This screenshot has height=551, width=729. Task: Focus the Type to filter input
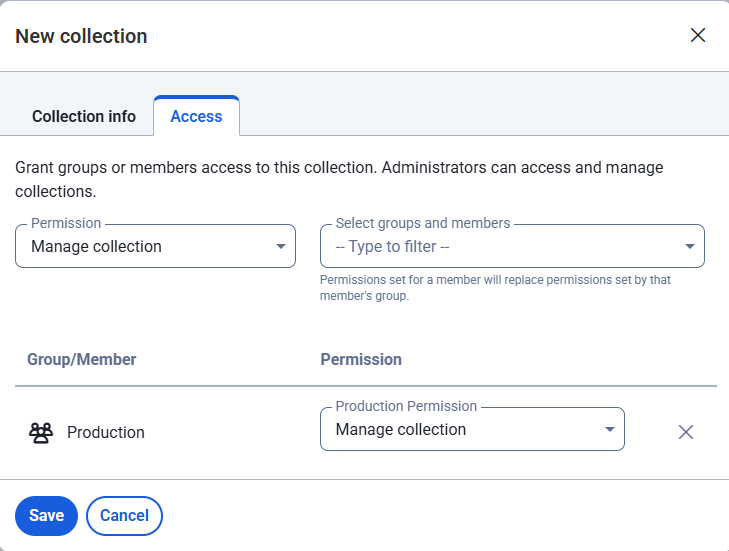(x=500, y=247)
